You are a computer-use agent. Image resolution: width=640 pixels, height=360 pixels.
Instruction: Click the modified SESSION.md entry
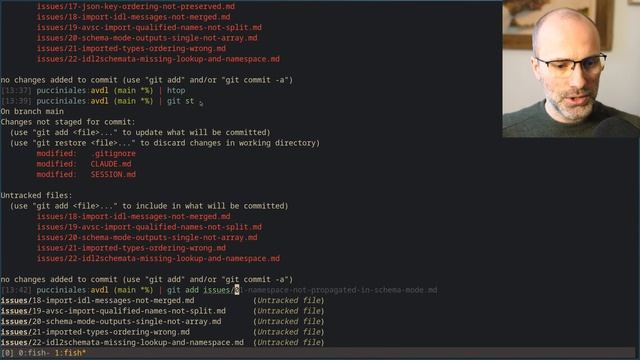pos(86,175)
